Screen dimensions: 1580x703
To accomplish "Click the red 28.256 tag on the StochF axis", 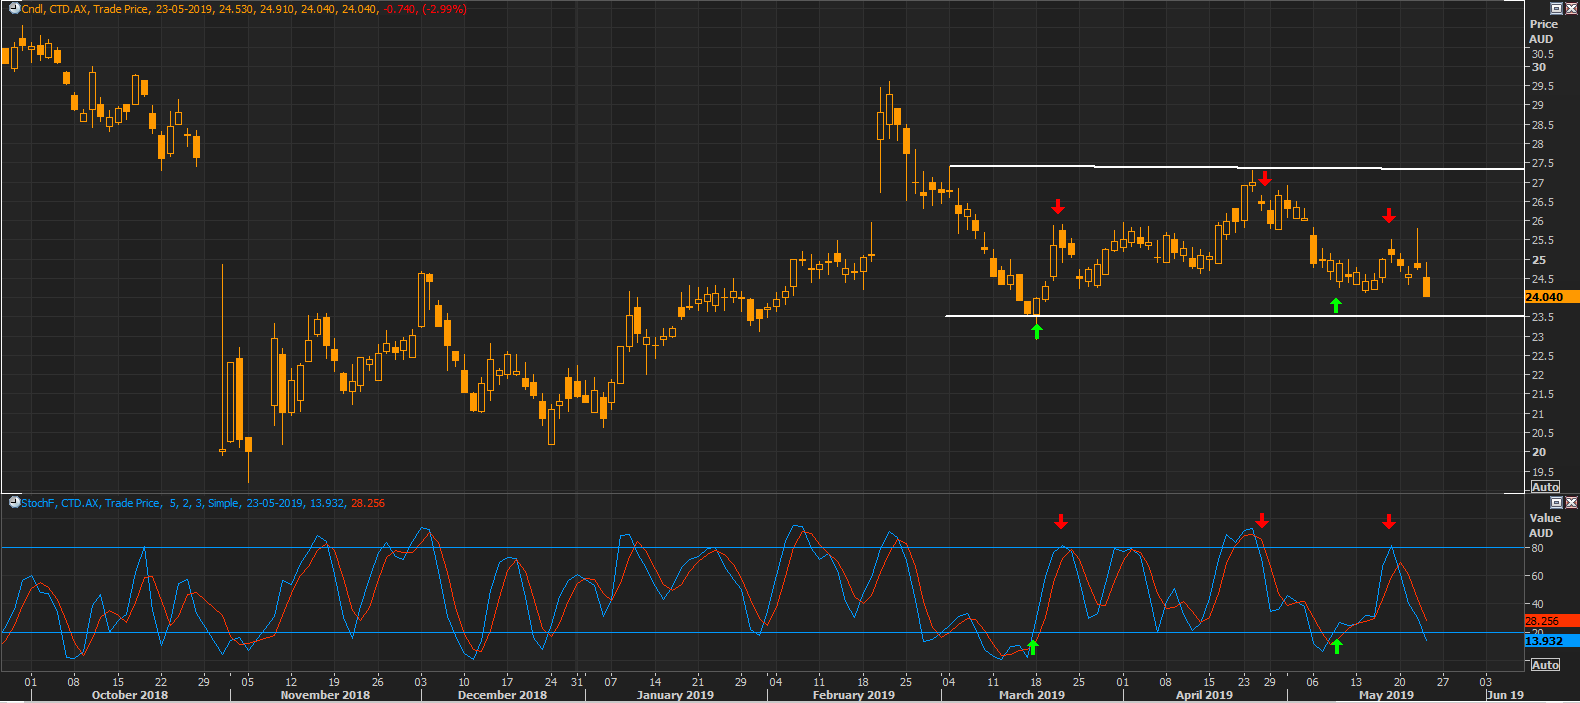I will click(x=1552, y=621).
